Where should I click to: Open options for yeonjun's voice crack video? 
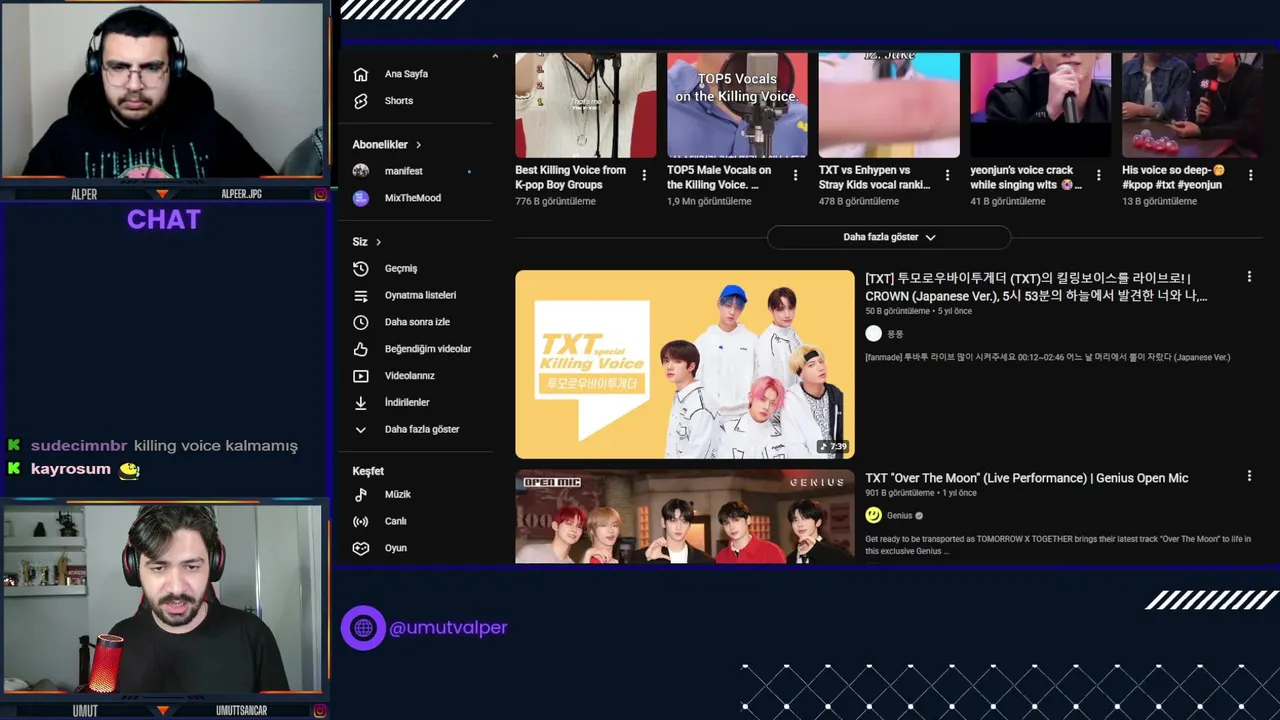click(x=1098, y=175)
